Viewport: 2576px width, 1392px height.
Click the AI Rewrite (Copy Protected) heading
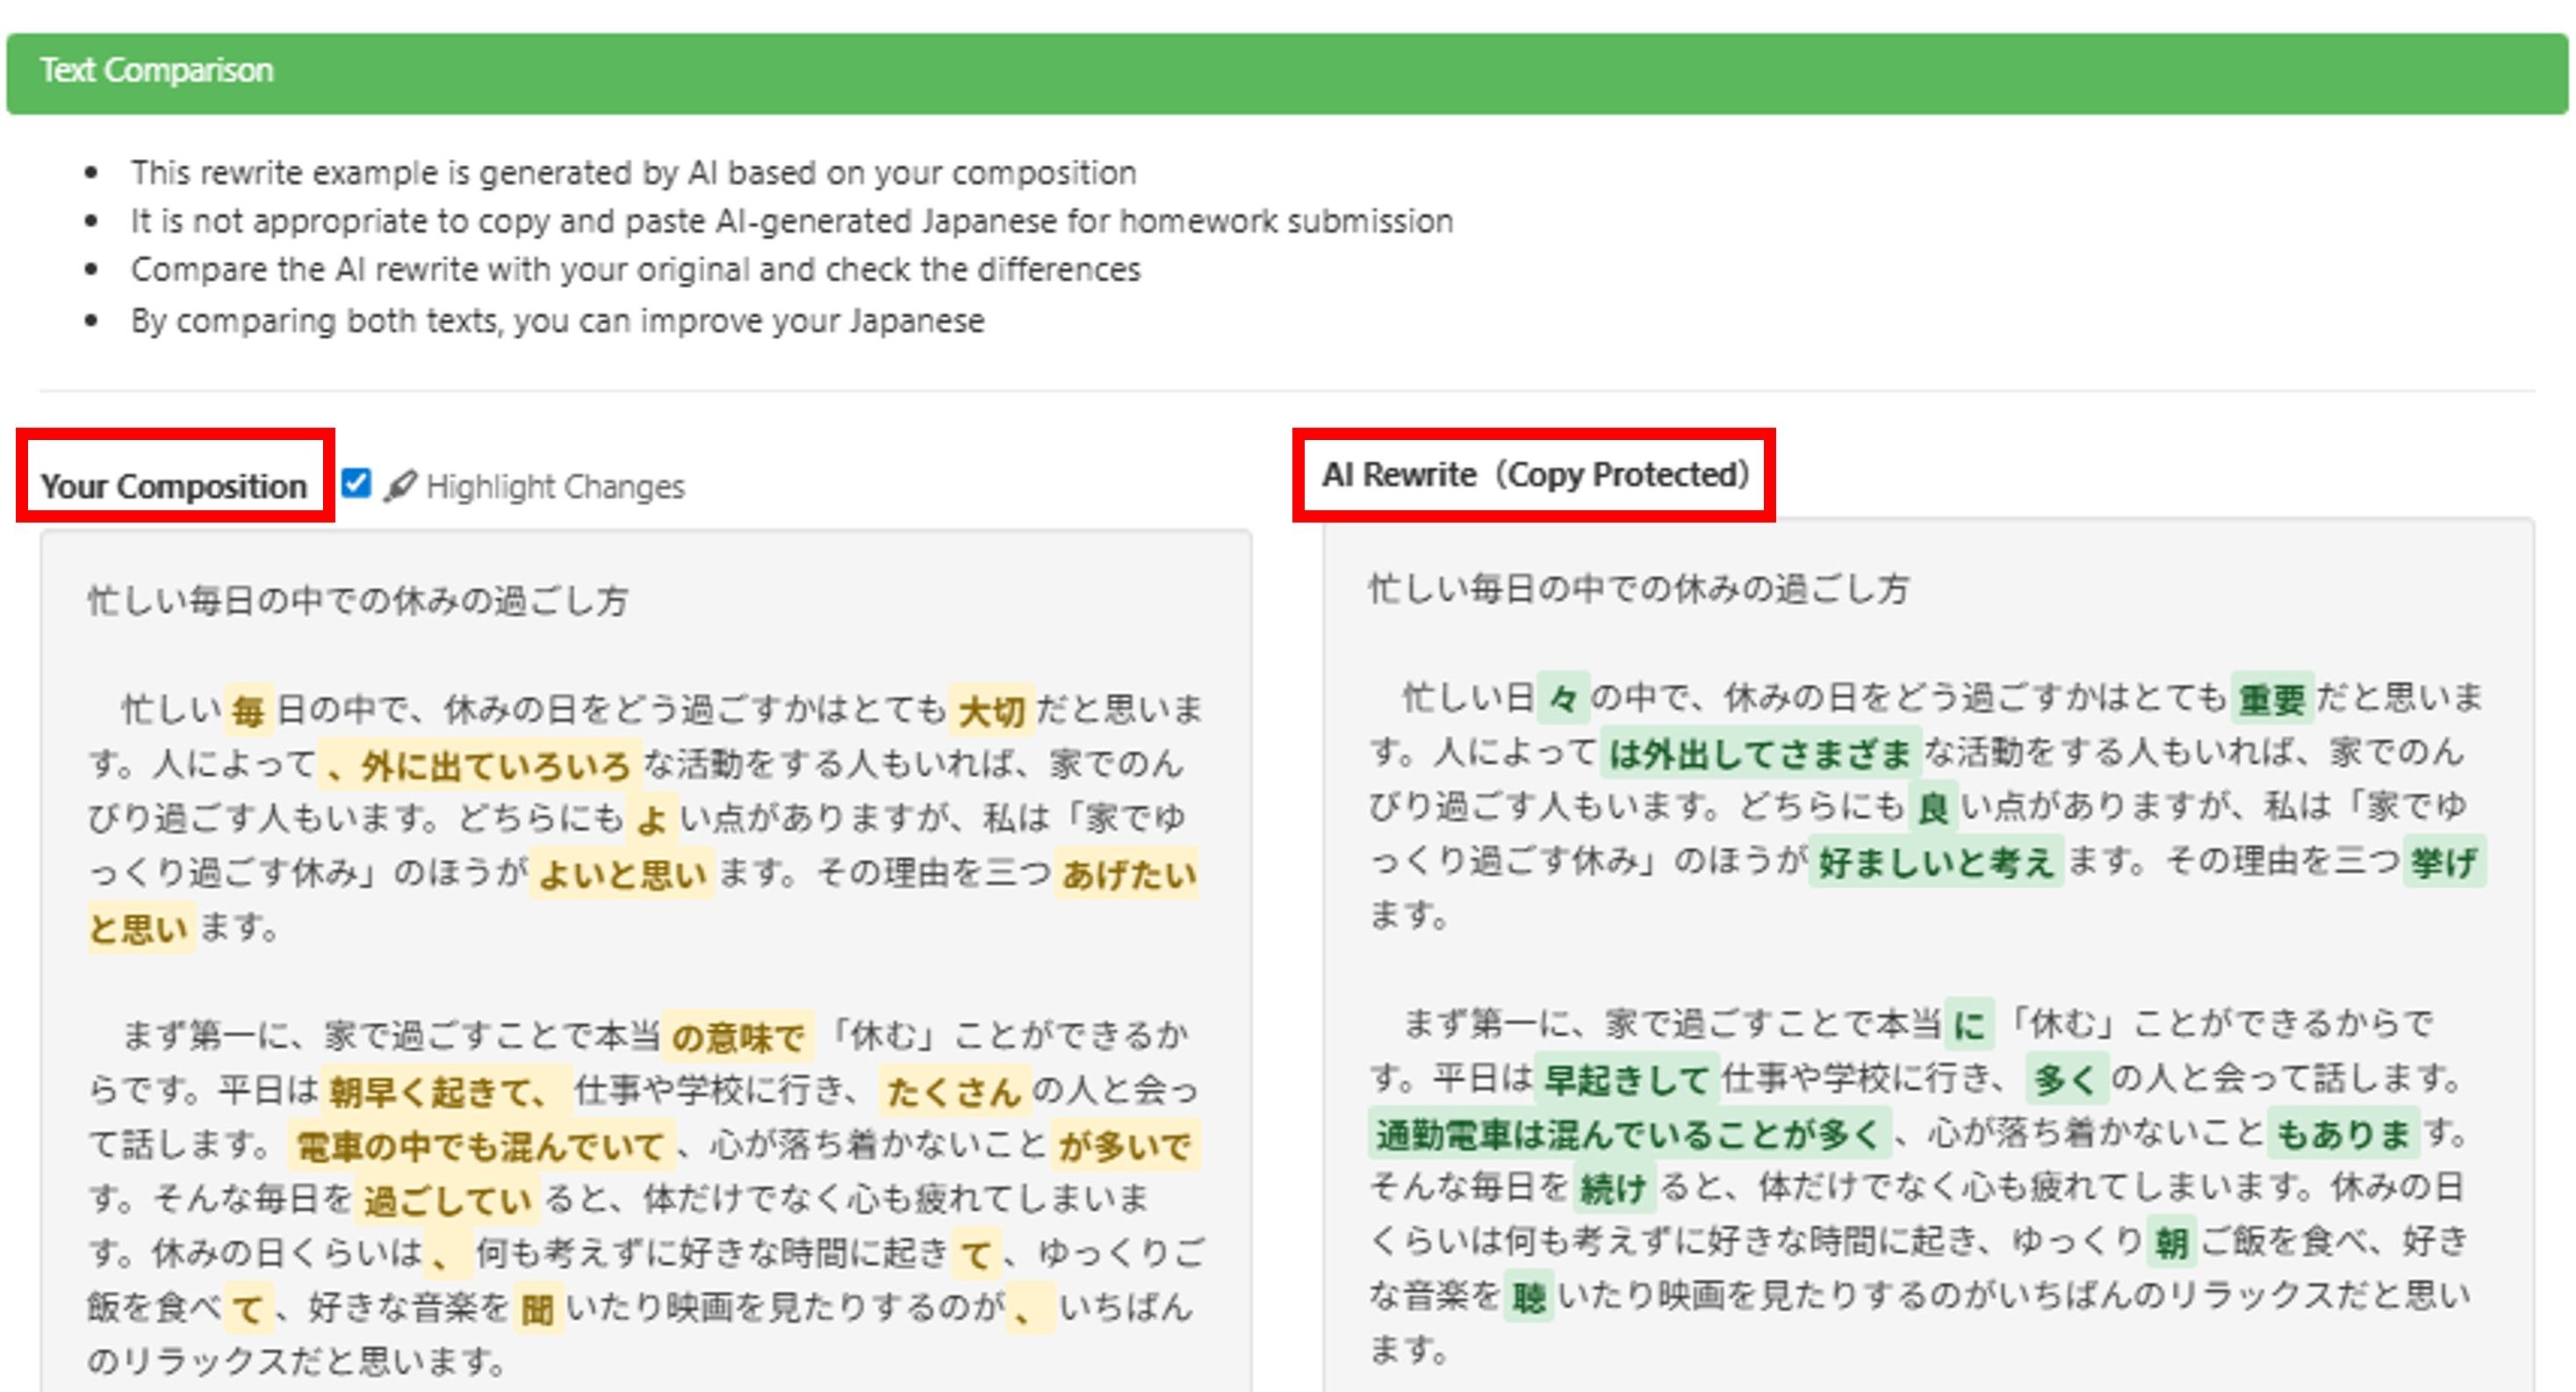click(x=1535, y=475)
